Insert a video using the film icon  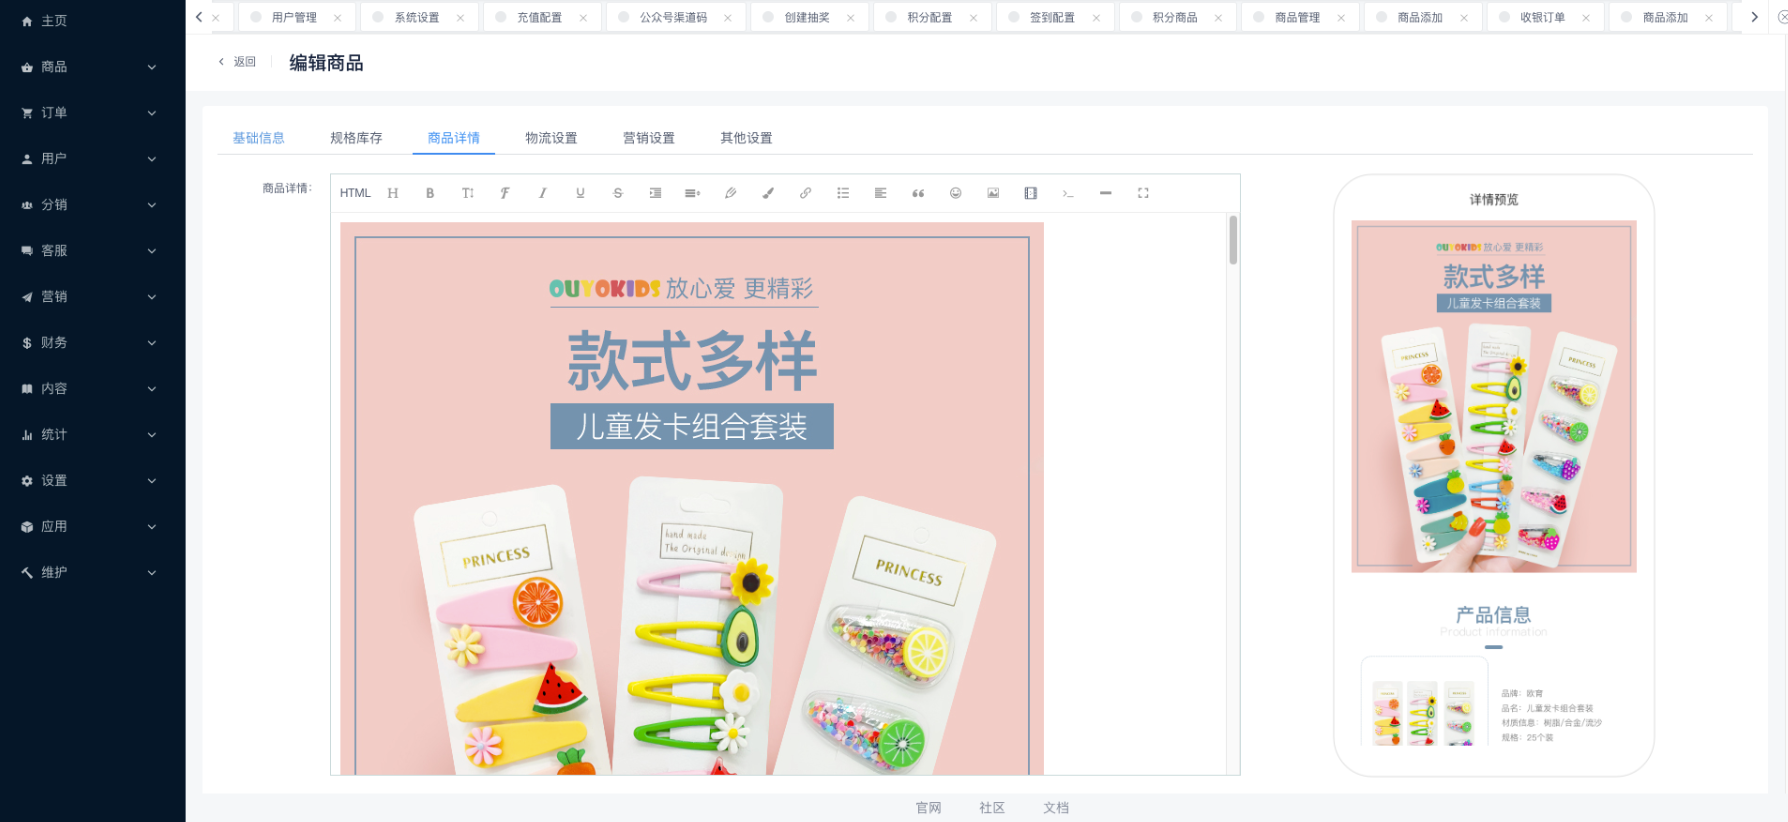click(1030, 193)
